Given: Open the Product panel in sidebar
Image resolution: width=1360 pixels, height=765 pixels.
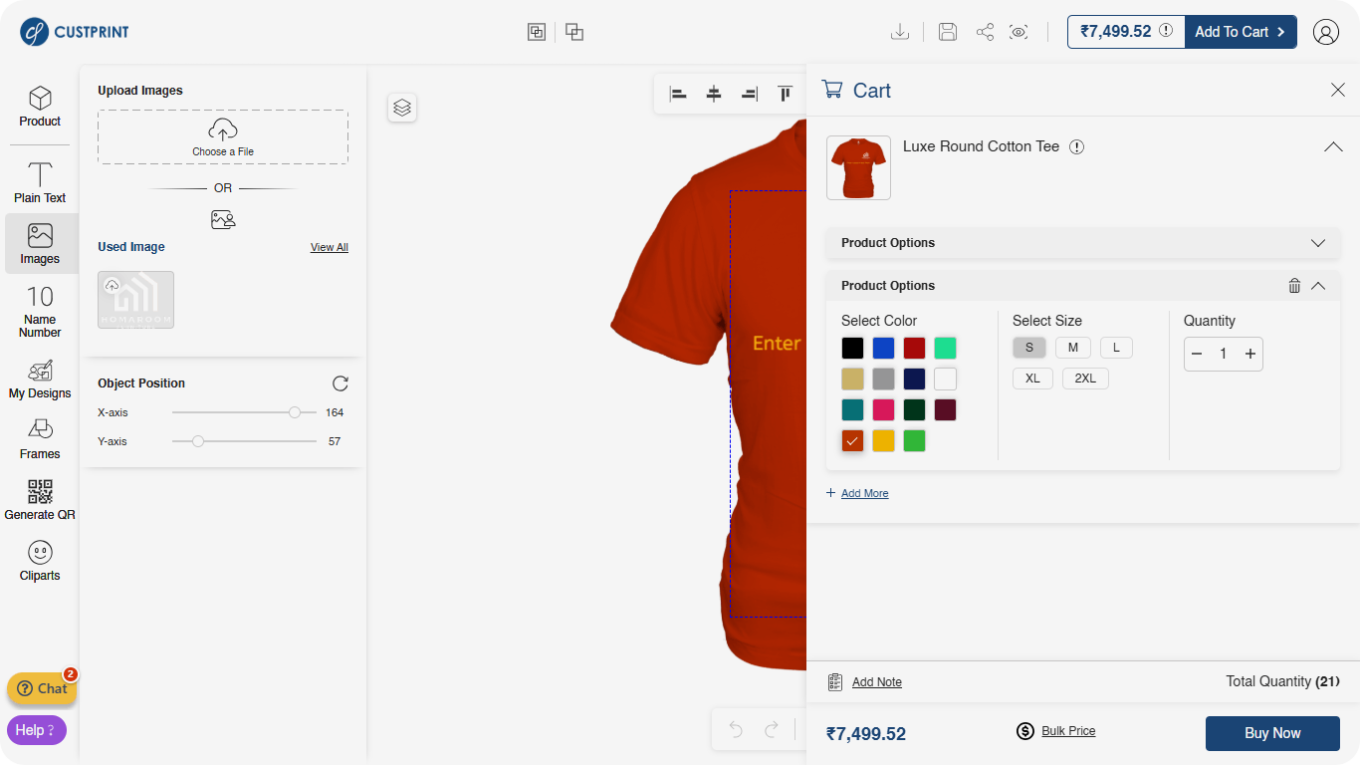Looking at the screenshot, I should pyautogui.click(x=40, y=107).
